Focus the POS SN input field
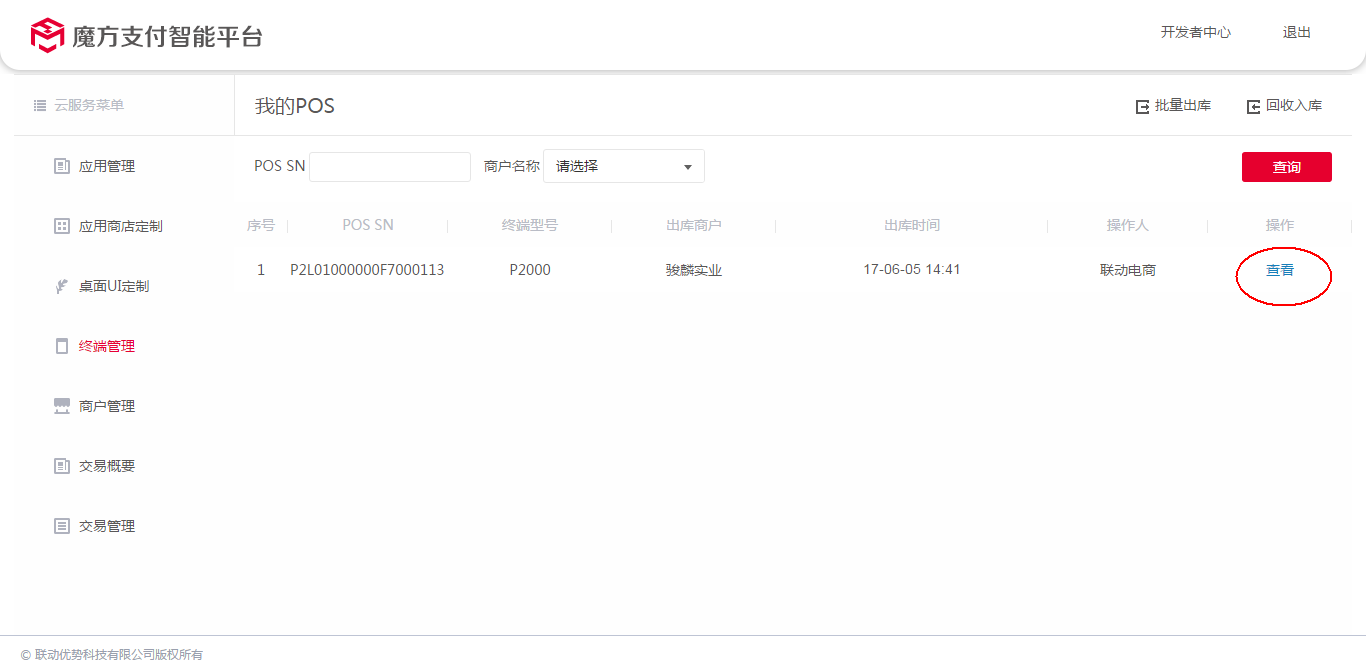The height and width of the screenshot is (666, 1366). click(390, 167)
